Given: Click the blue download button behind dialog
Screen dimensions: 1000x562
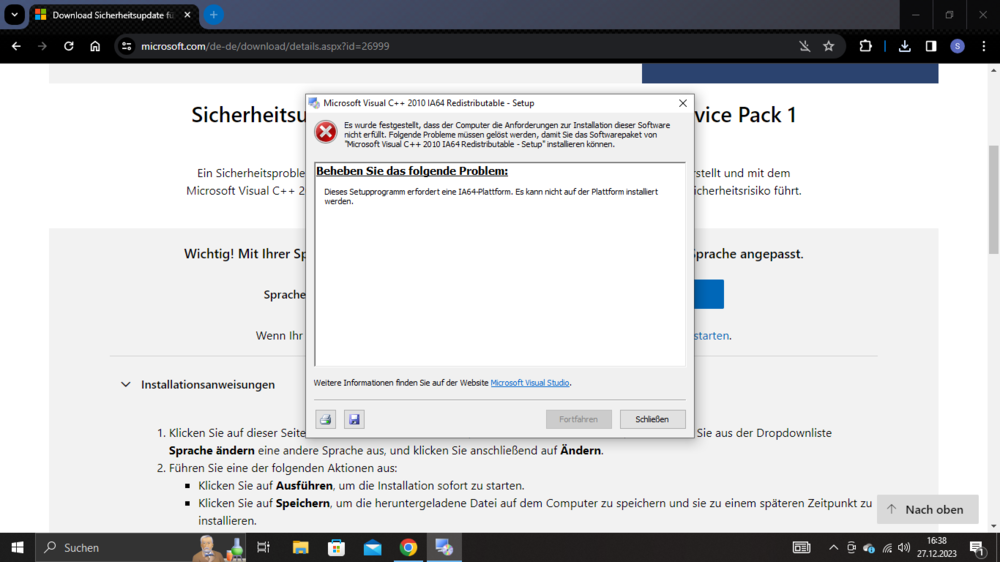Looking at the screenshot, I should pos(709,294).
